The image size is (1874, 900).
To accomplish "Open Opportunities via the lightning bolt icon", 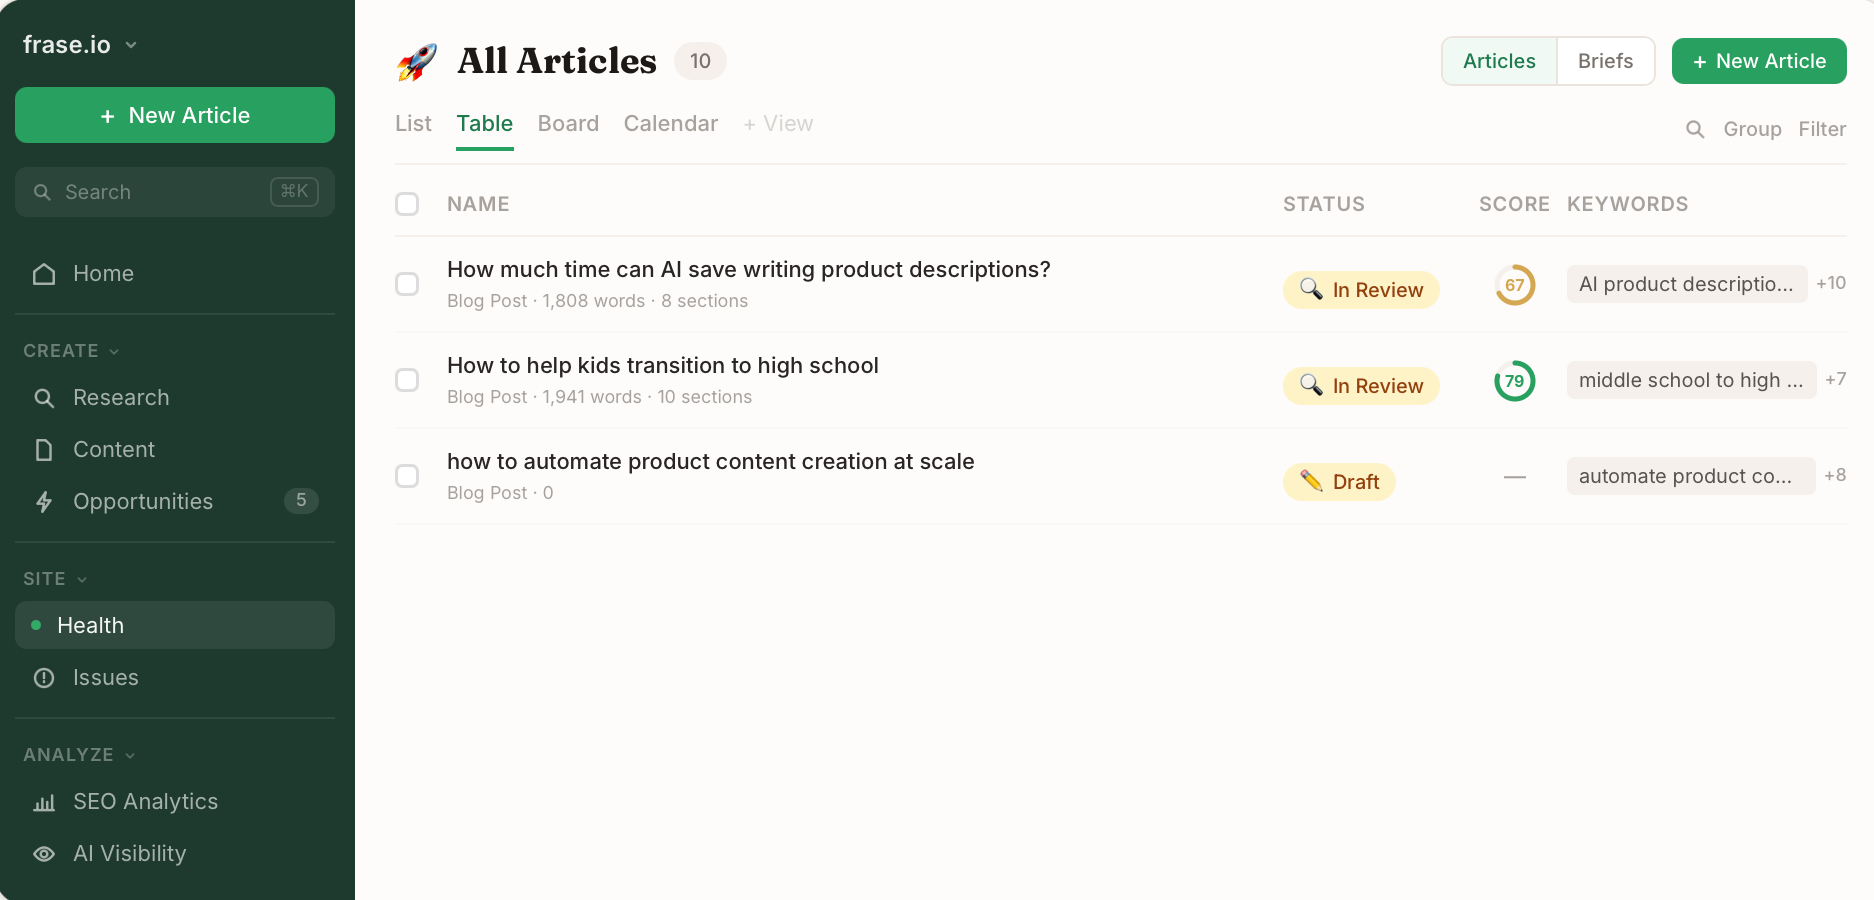I will 44,502.
